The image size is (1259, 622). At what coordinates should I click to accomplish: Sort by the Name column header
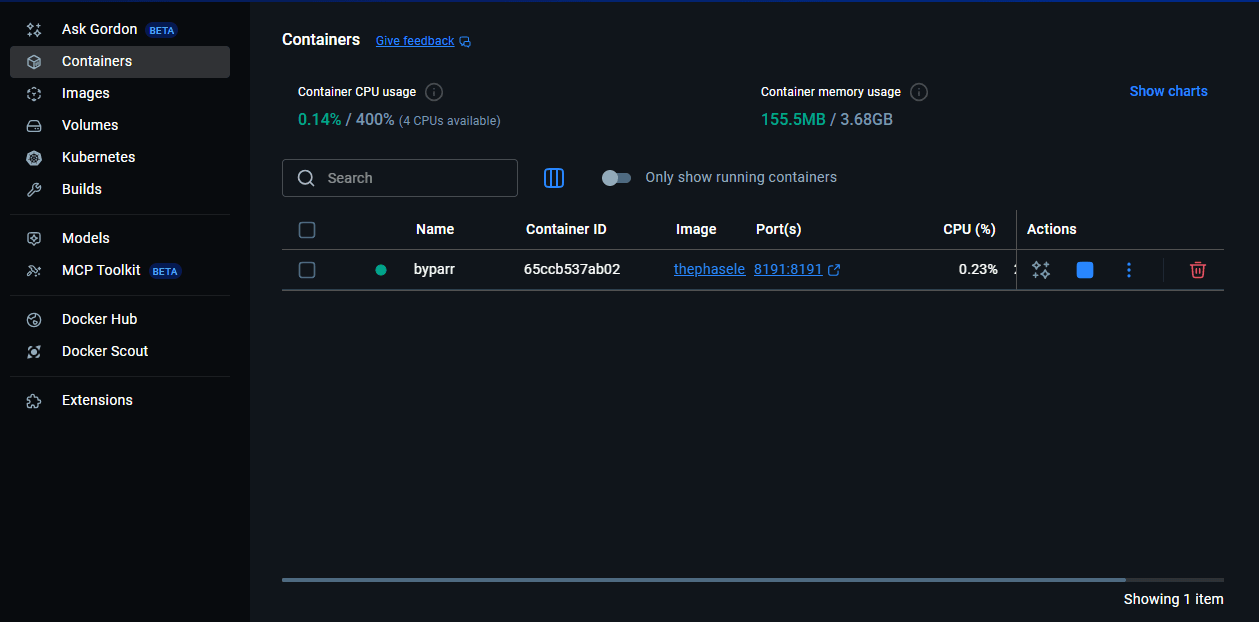[x=435, y=229]
